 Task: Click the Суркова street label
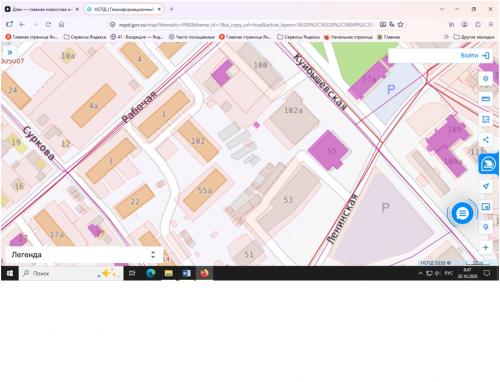(x=39, y=143)
